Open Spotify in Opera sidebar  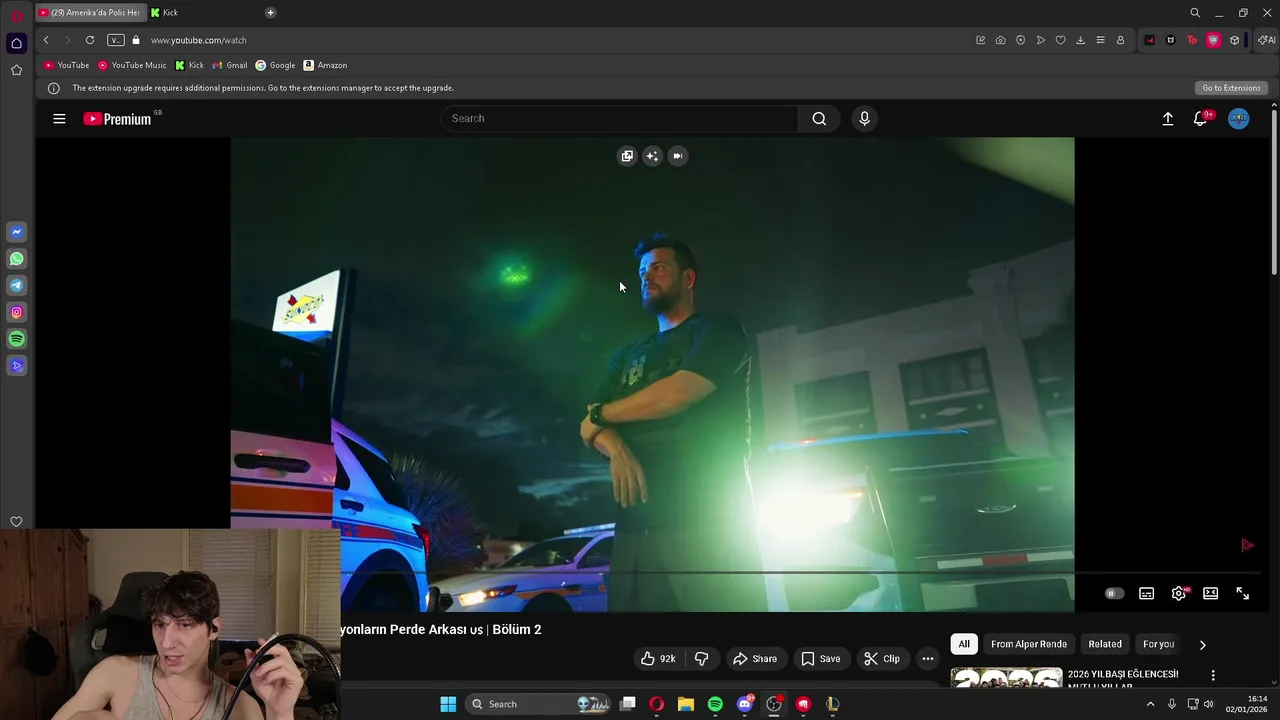pos(16,339)
